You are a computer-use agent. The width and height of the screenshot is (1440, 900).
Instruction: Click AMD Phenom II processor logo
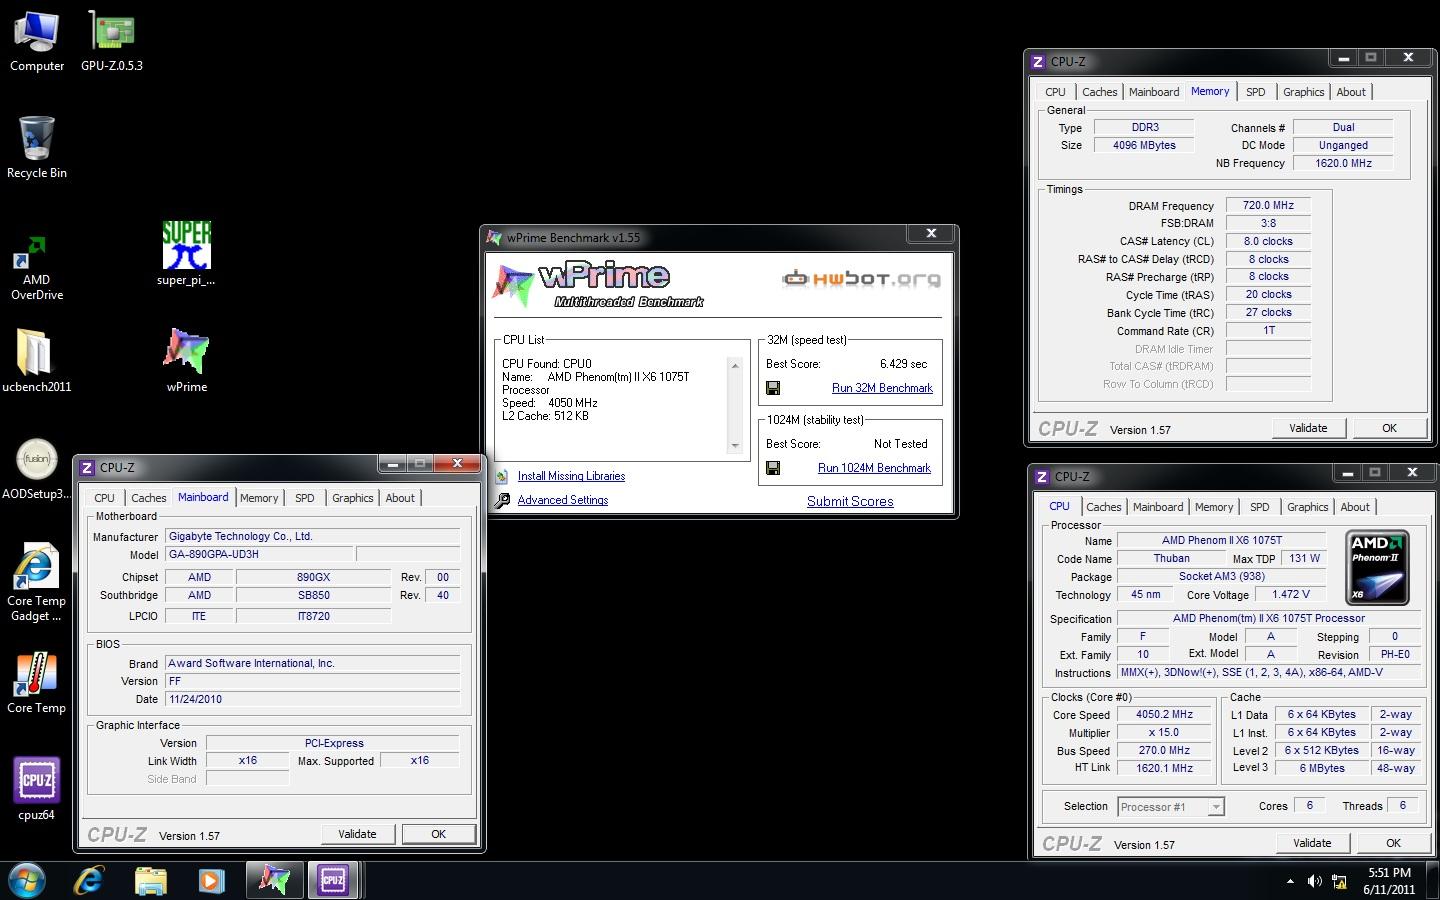point(1377,568)
